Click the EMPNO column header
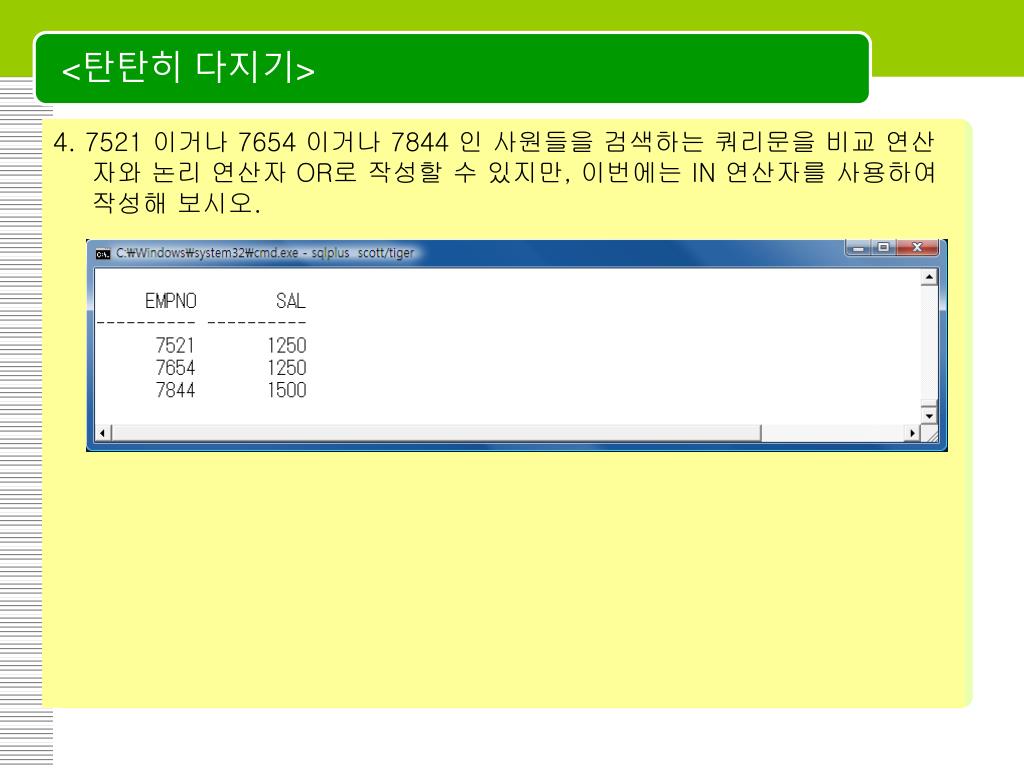This screenshot has width=1024, height=768. coord(170,300)
